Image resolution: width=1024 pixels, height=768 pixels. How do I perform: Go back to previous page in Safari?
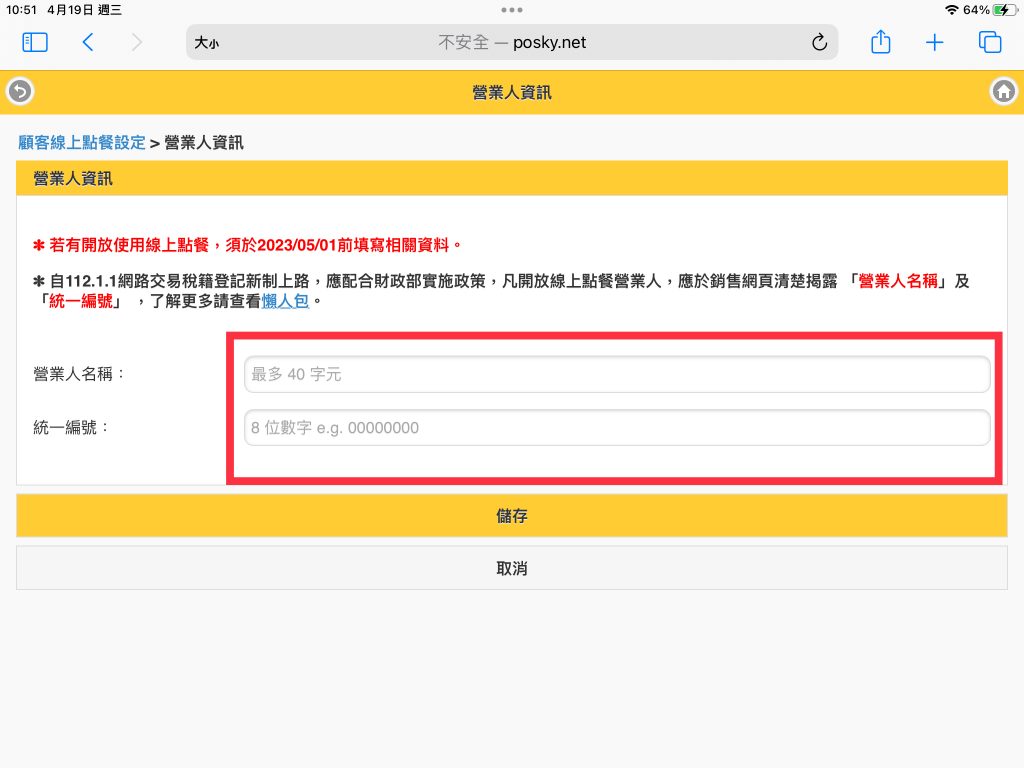click(88, 42)
